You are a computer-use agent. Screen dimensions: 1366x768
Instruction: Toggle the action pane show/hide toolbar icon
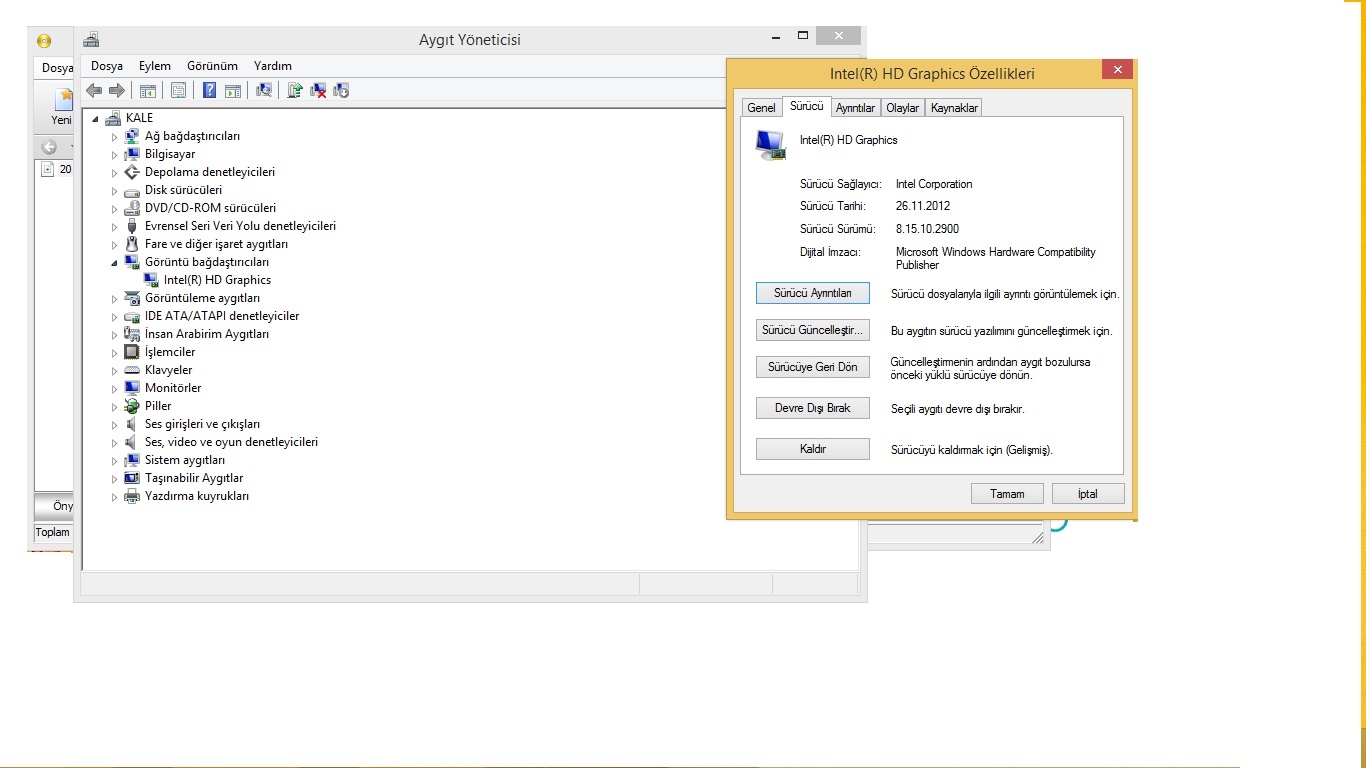pos(233,91)
